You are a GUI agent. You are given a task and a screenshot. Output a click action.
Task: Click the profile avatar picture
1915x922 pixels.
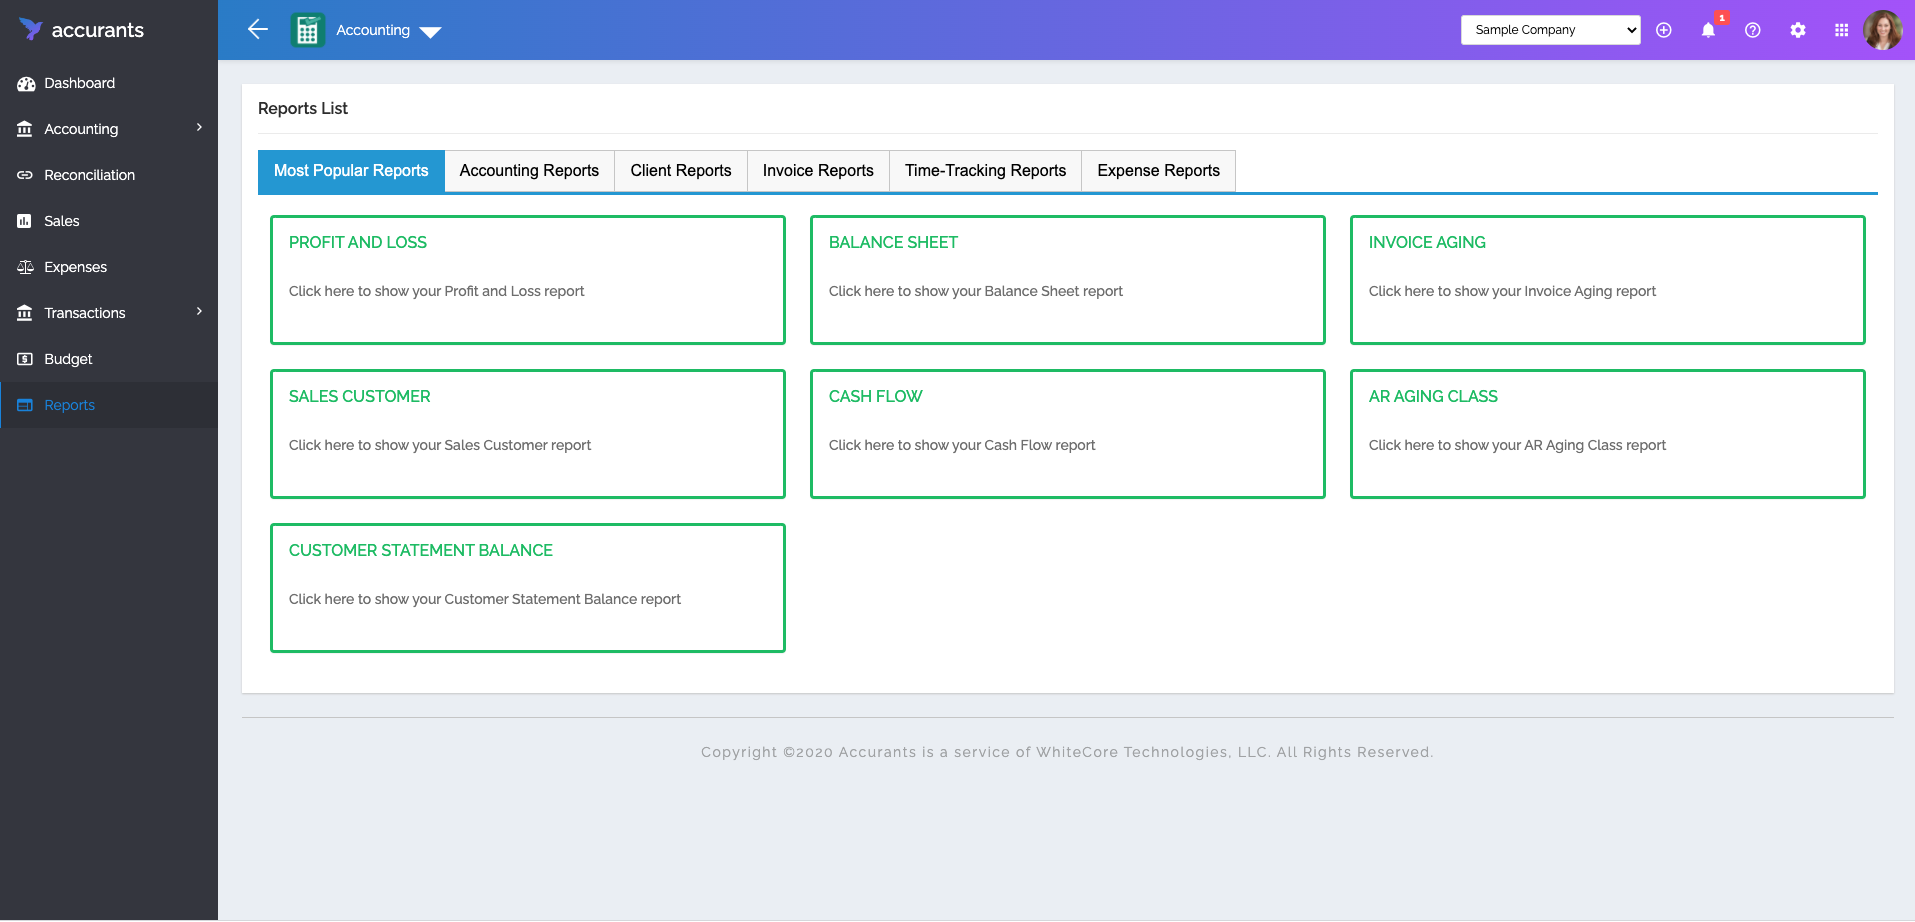click(1882, 30)
